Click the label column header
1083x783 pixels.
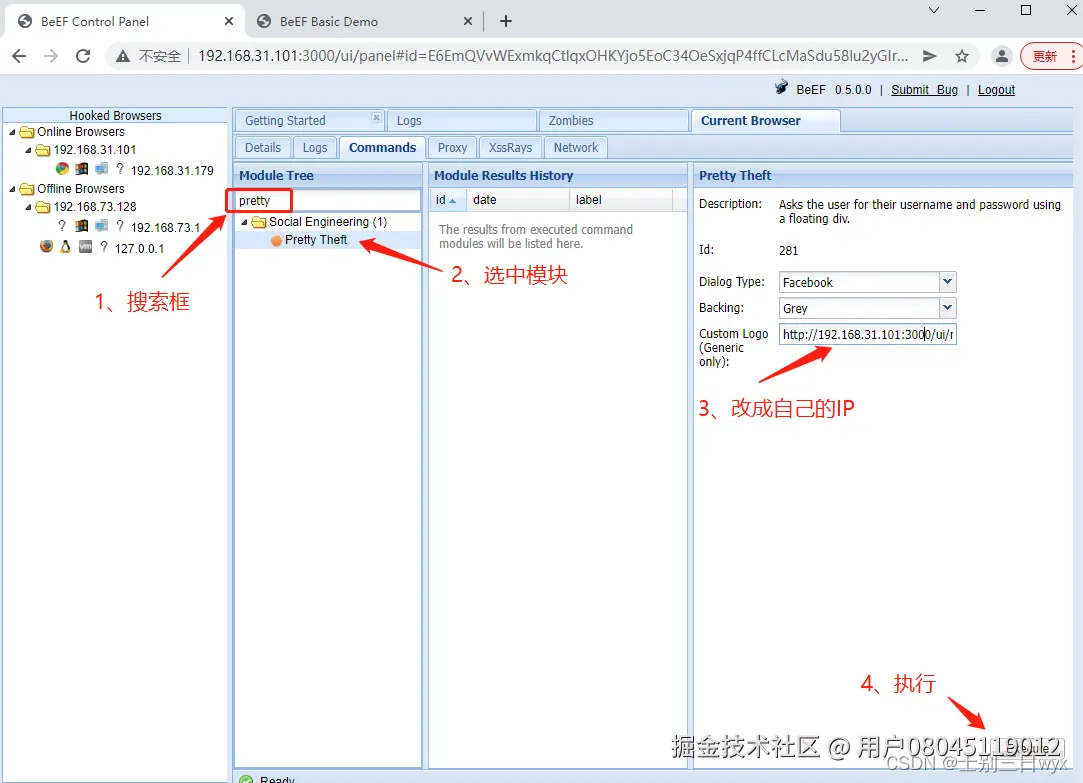pyautogui.click(x=621, y=200)
